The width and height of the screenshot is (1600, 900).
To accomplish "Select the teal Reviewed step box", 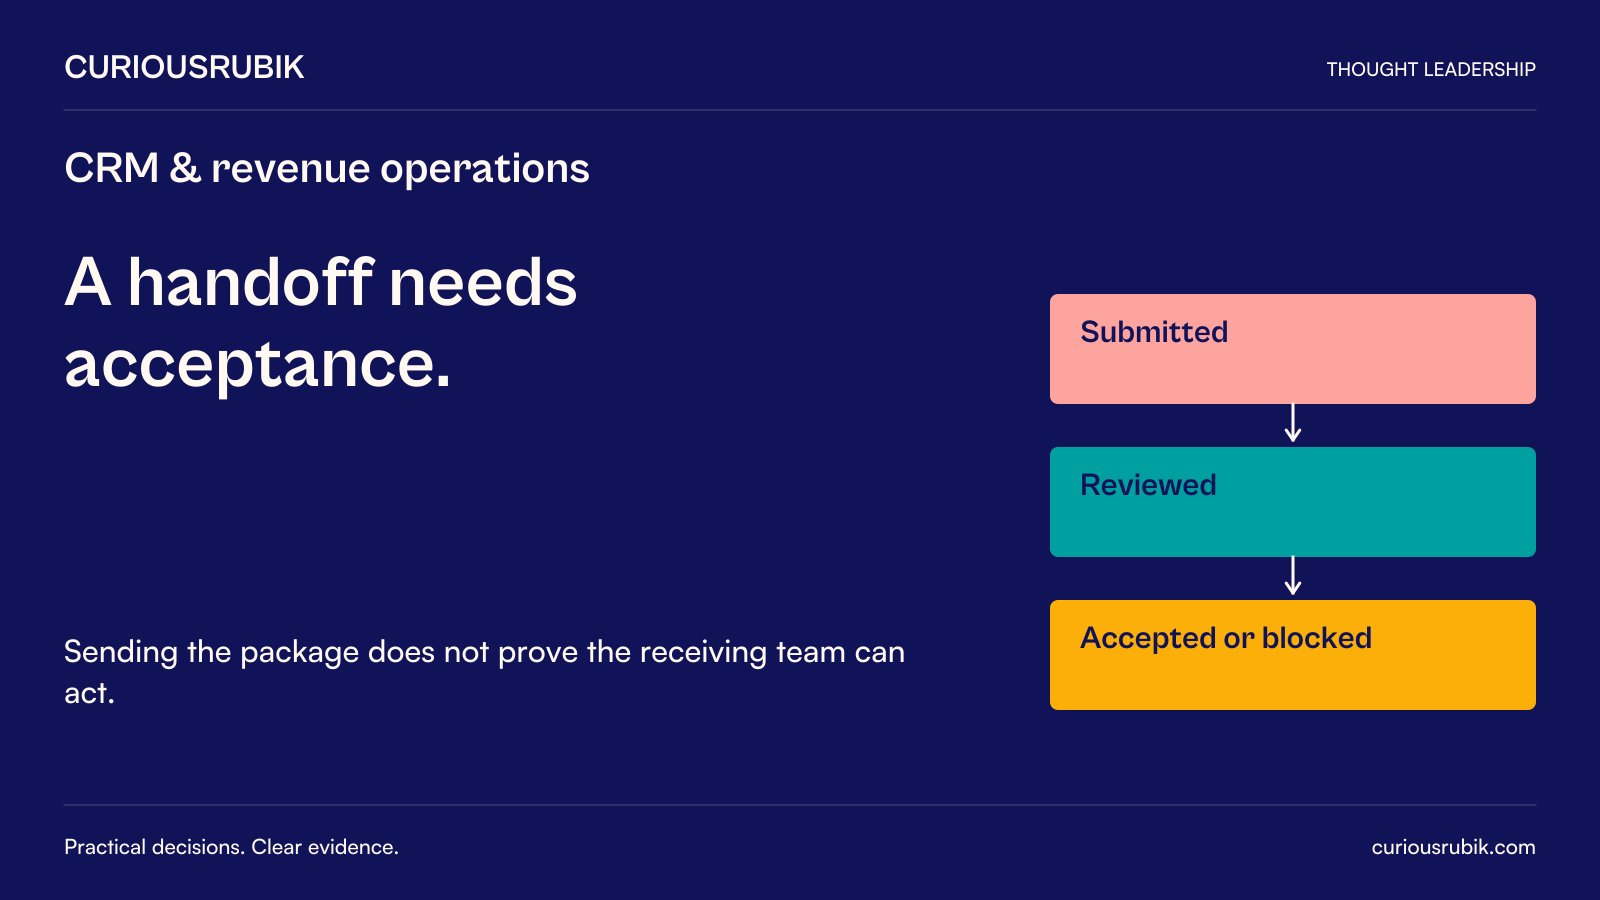I will pos(1293,502).
